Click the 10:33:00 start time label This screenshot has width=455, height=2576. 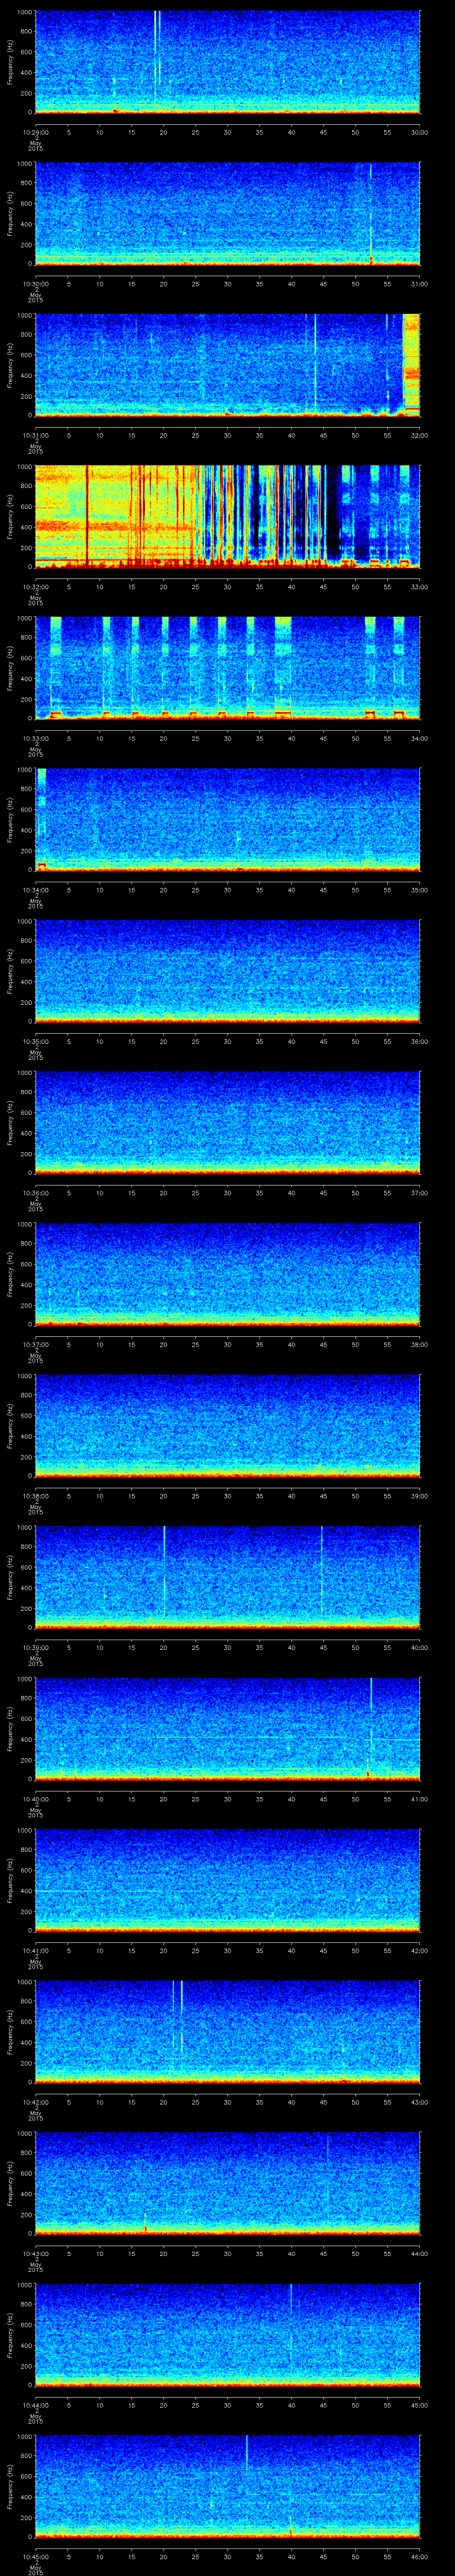(35, 738)
